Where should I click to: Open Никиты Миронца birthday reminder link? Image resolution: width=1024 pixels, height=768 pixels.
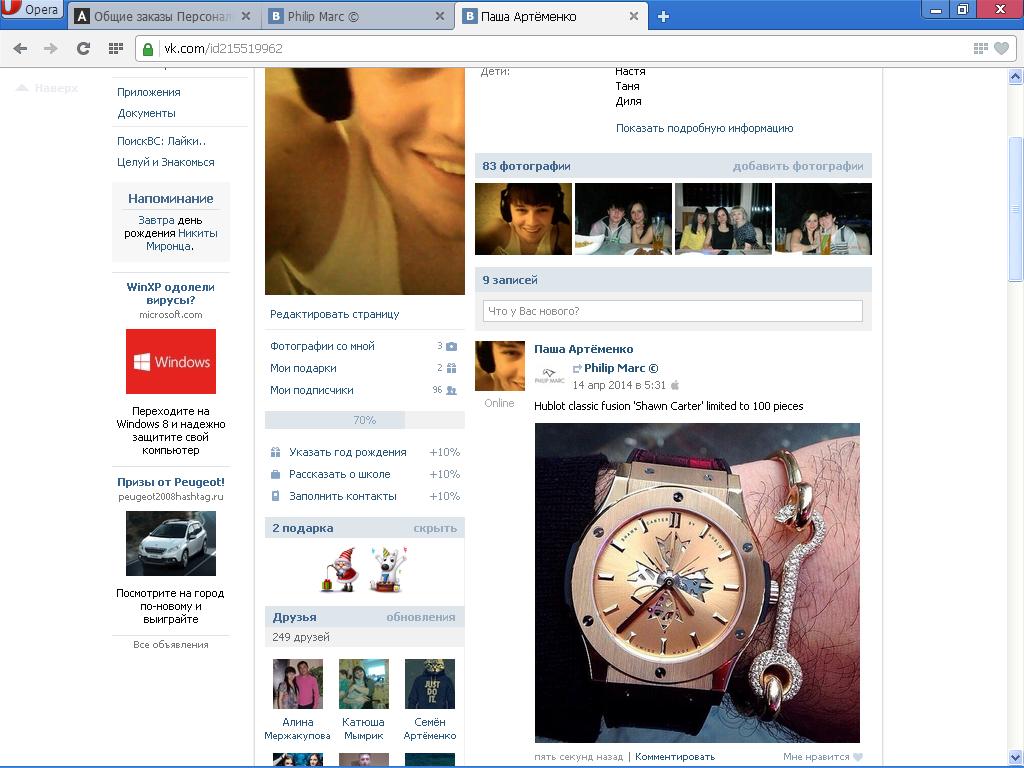(x=181, y=240)
